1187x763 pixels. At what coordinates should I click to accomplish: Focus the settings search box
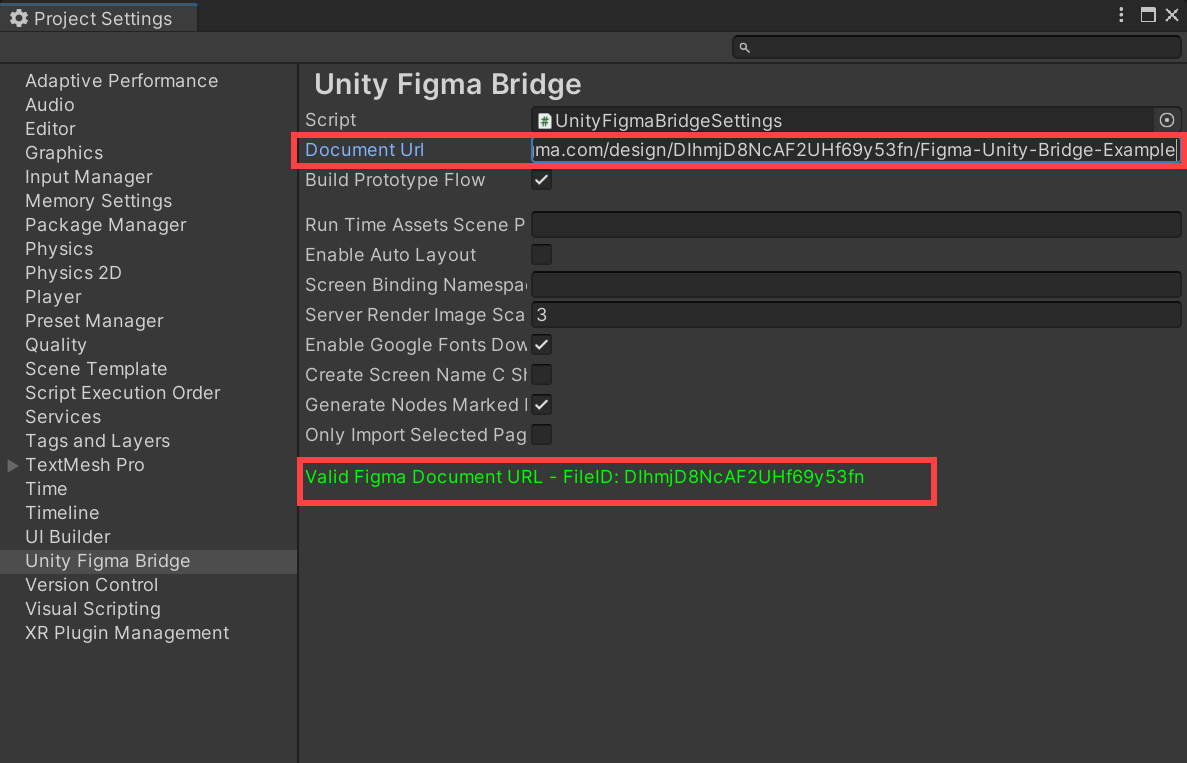pyautogui.click(x=956, y=48)
